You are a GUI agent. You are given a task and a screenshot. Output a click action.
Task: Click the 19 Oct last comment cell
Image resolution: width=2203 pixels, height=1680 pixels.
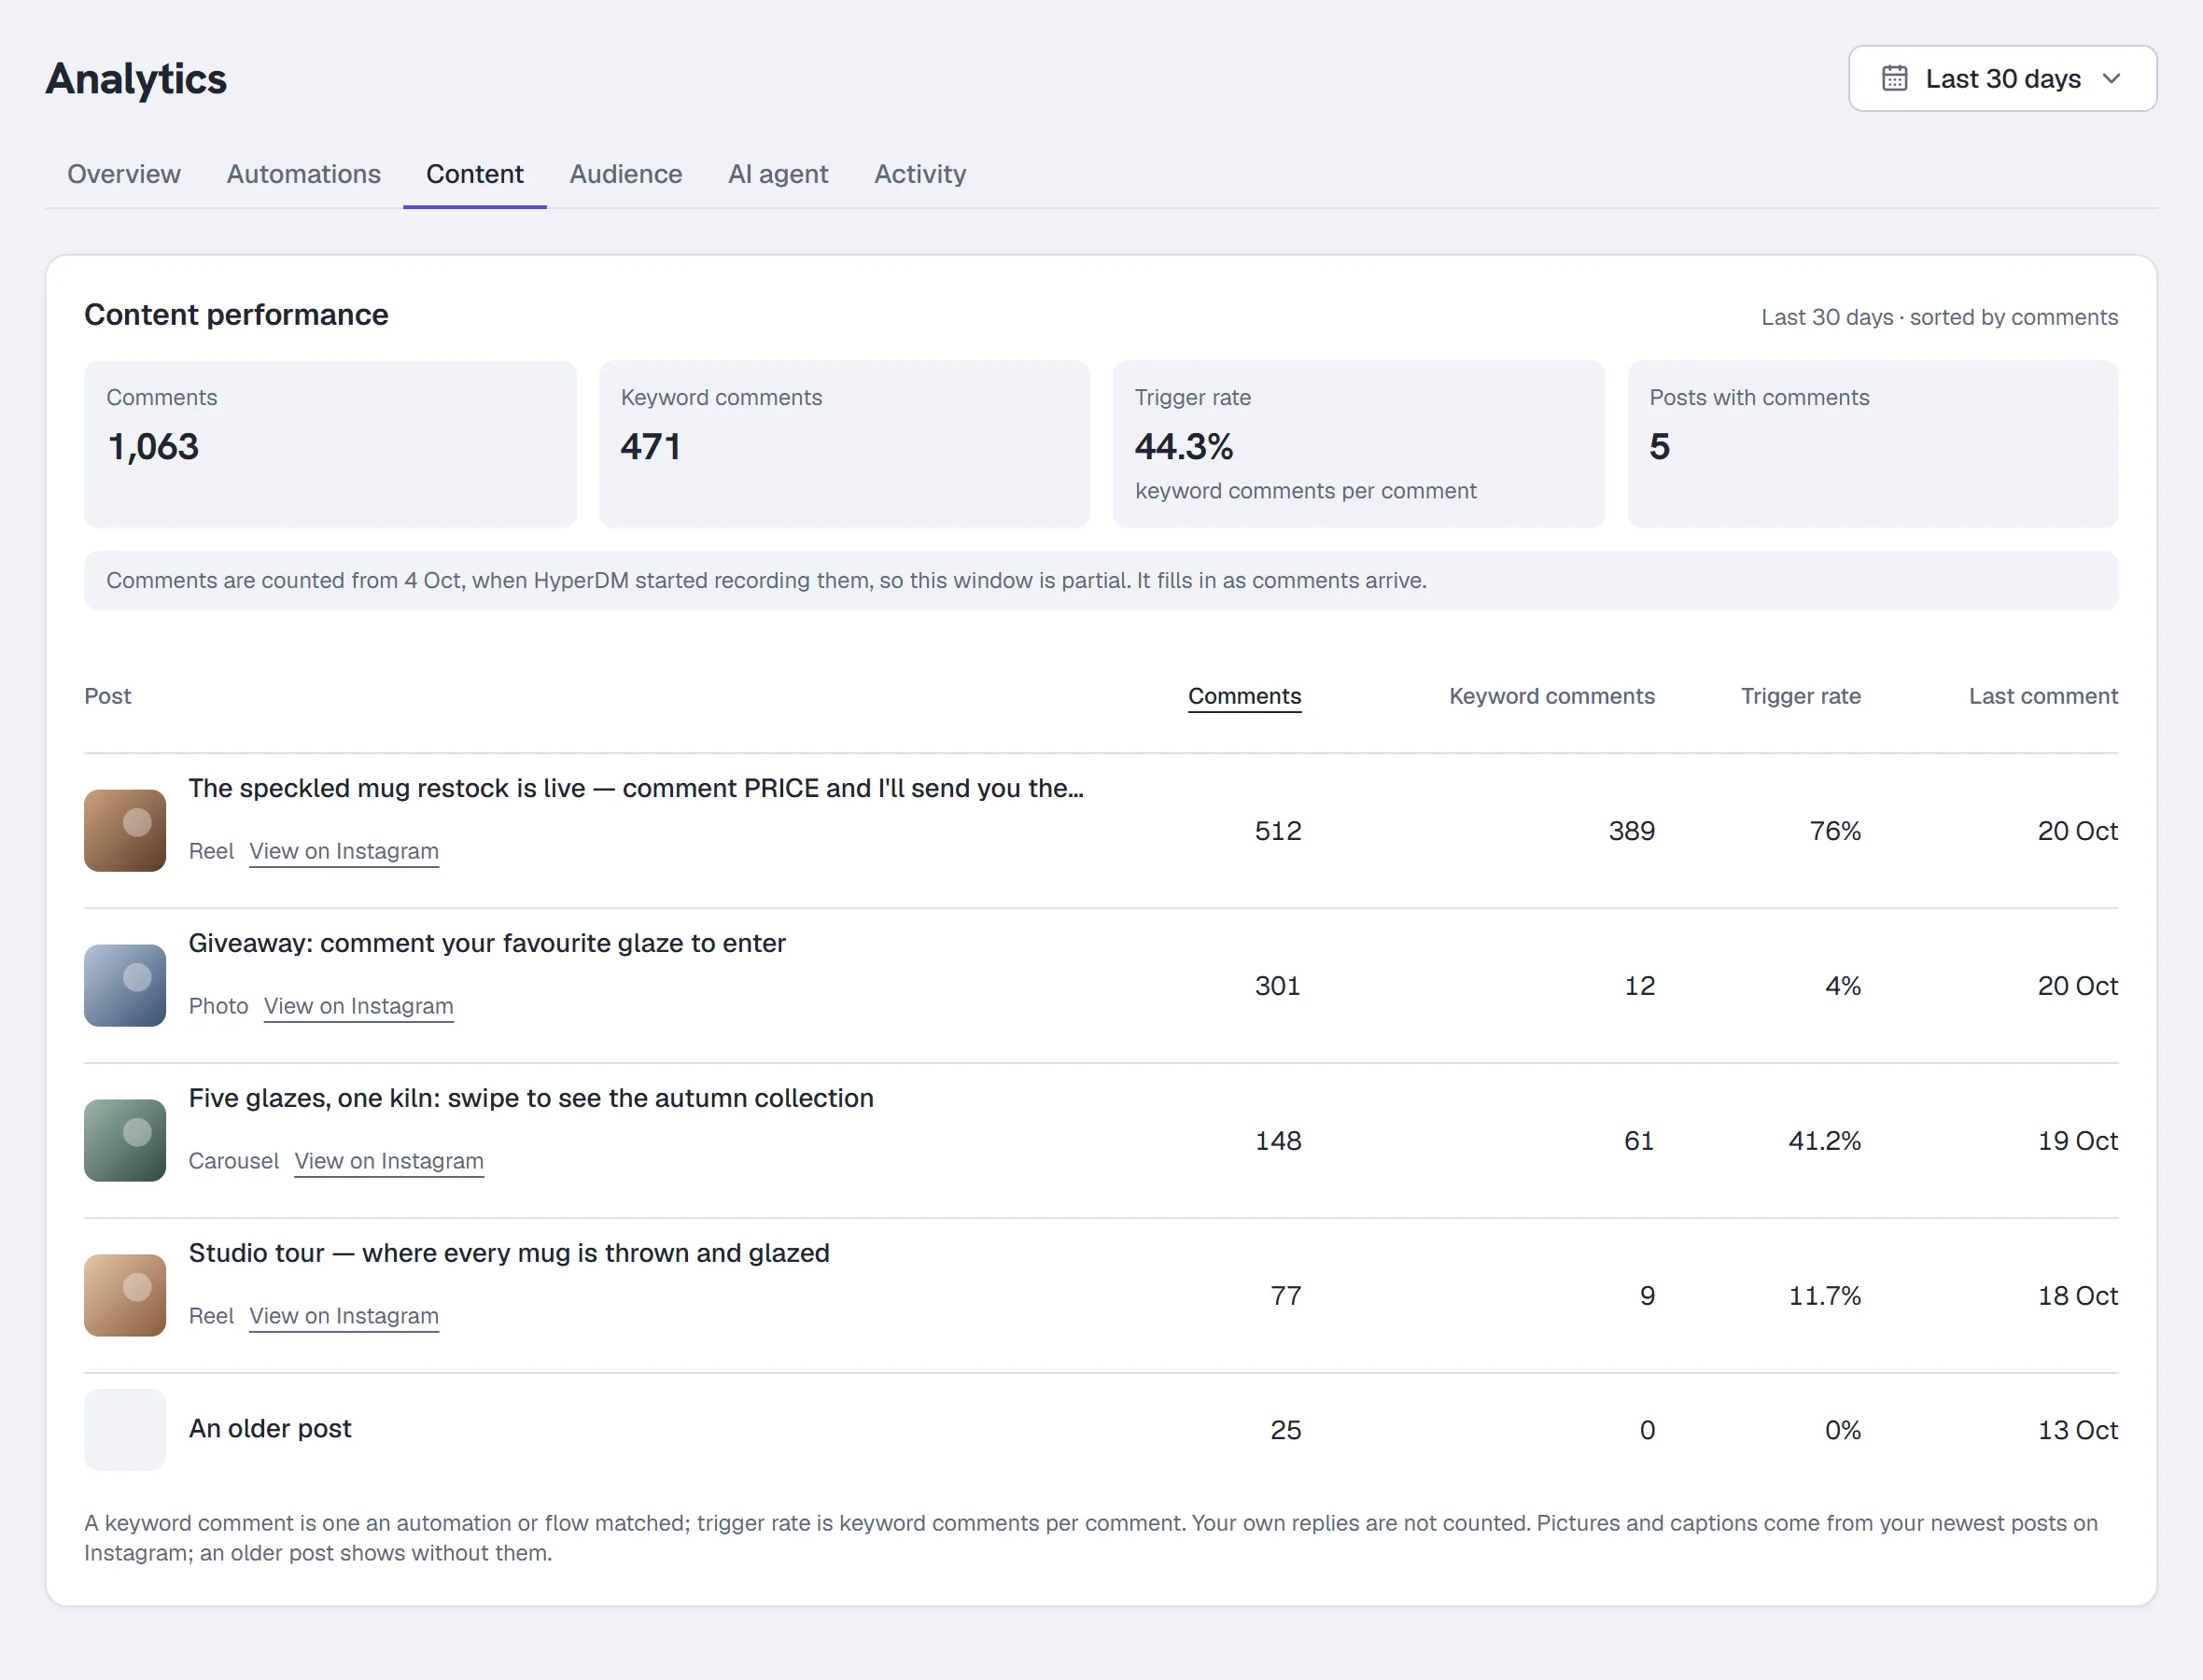(2078, 1141)
